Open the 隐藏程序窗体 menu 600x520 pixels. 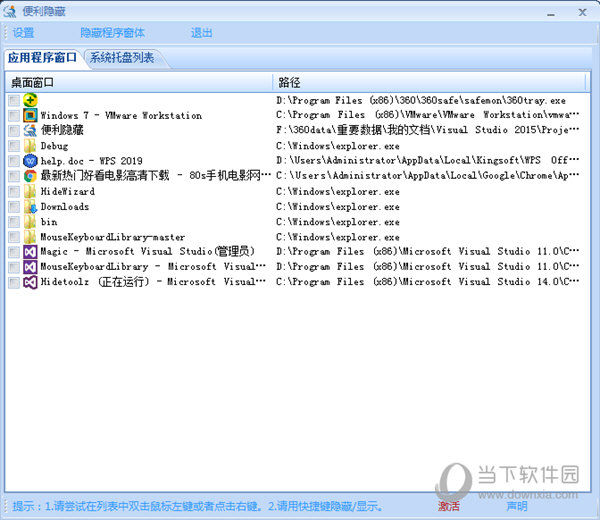tap(112, 33)
